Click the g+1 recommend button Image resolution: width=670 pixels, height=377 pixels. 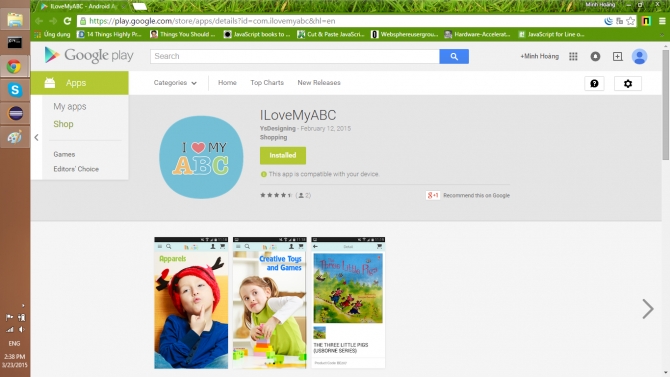tap(433, 195)
